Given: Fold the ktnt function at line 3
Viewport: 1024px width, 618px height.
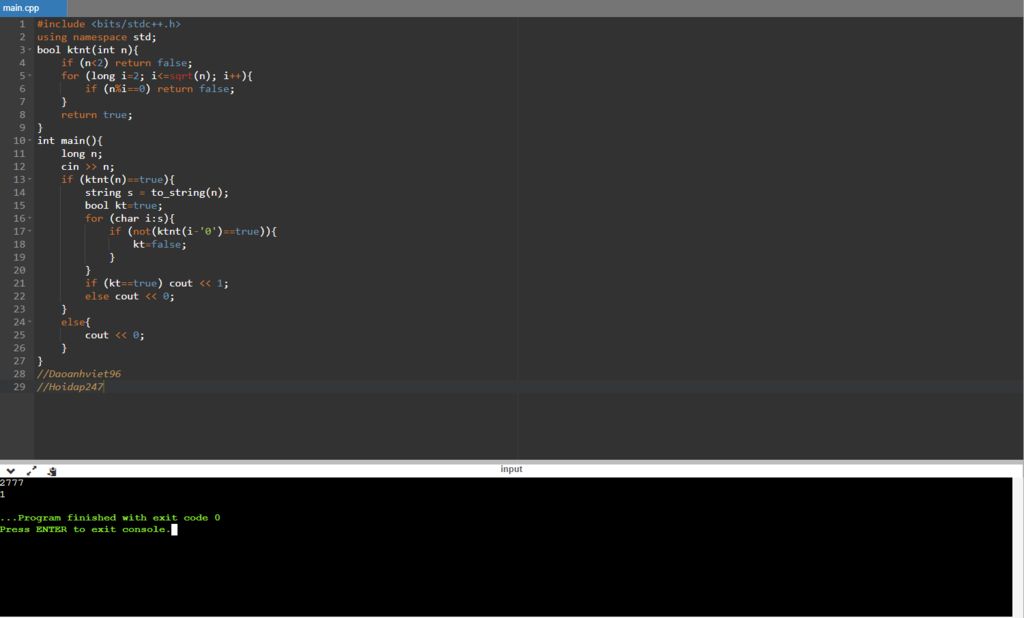Looking at the screenshot, I should [30, 50].
